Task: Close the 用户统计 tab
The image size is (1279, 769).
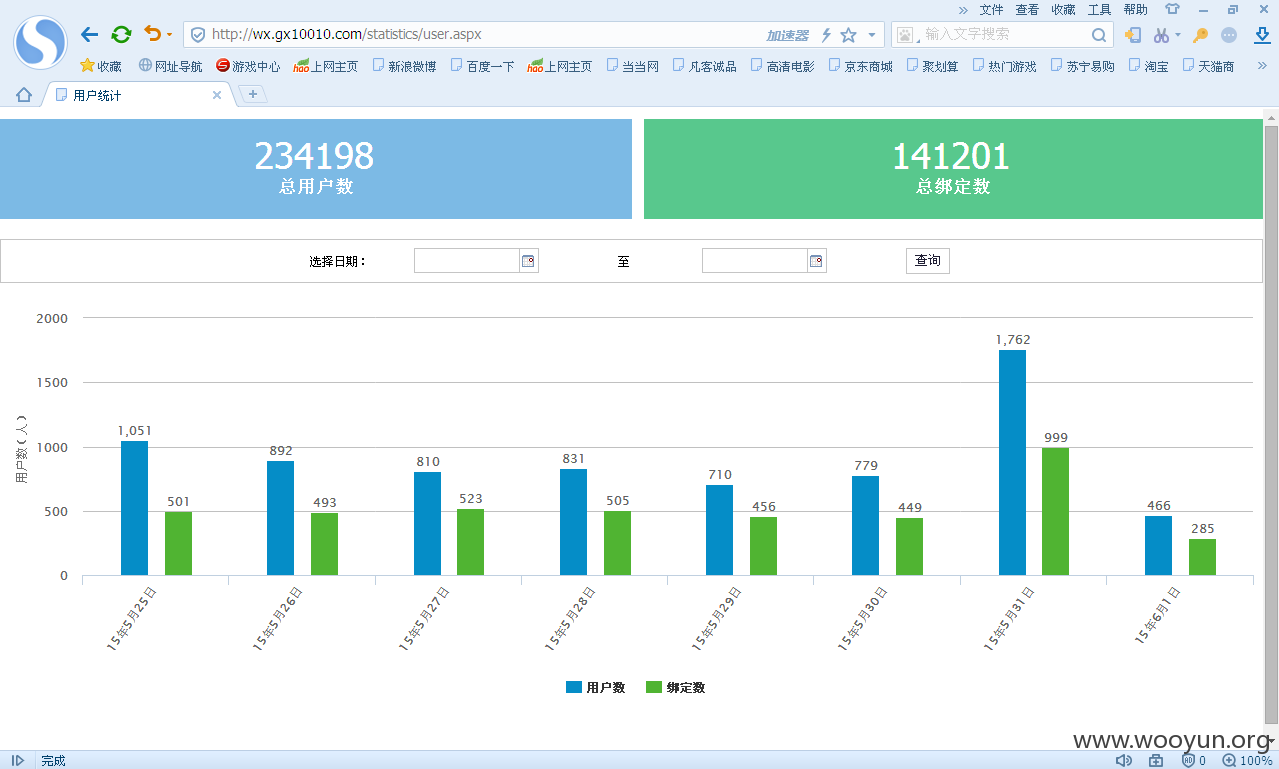Action: tap(217, 95)
